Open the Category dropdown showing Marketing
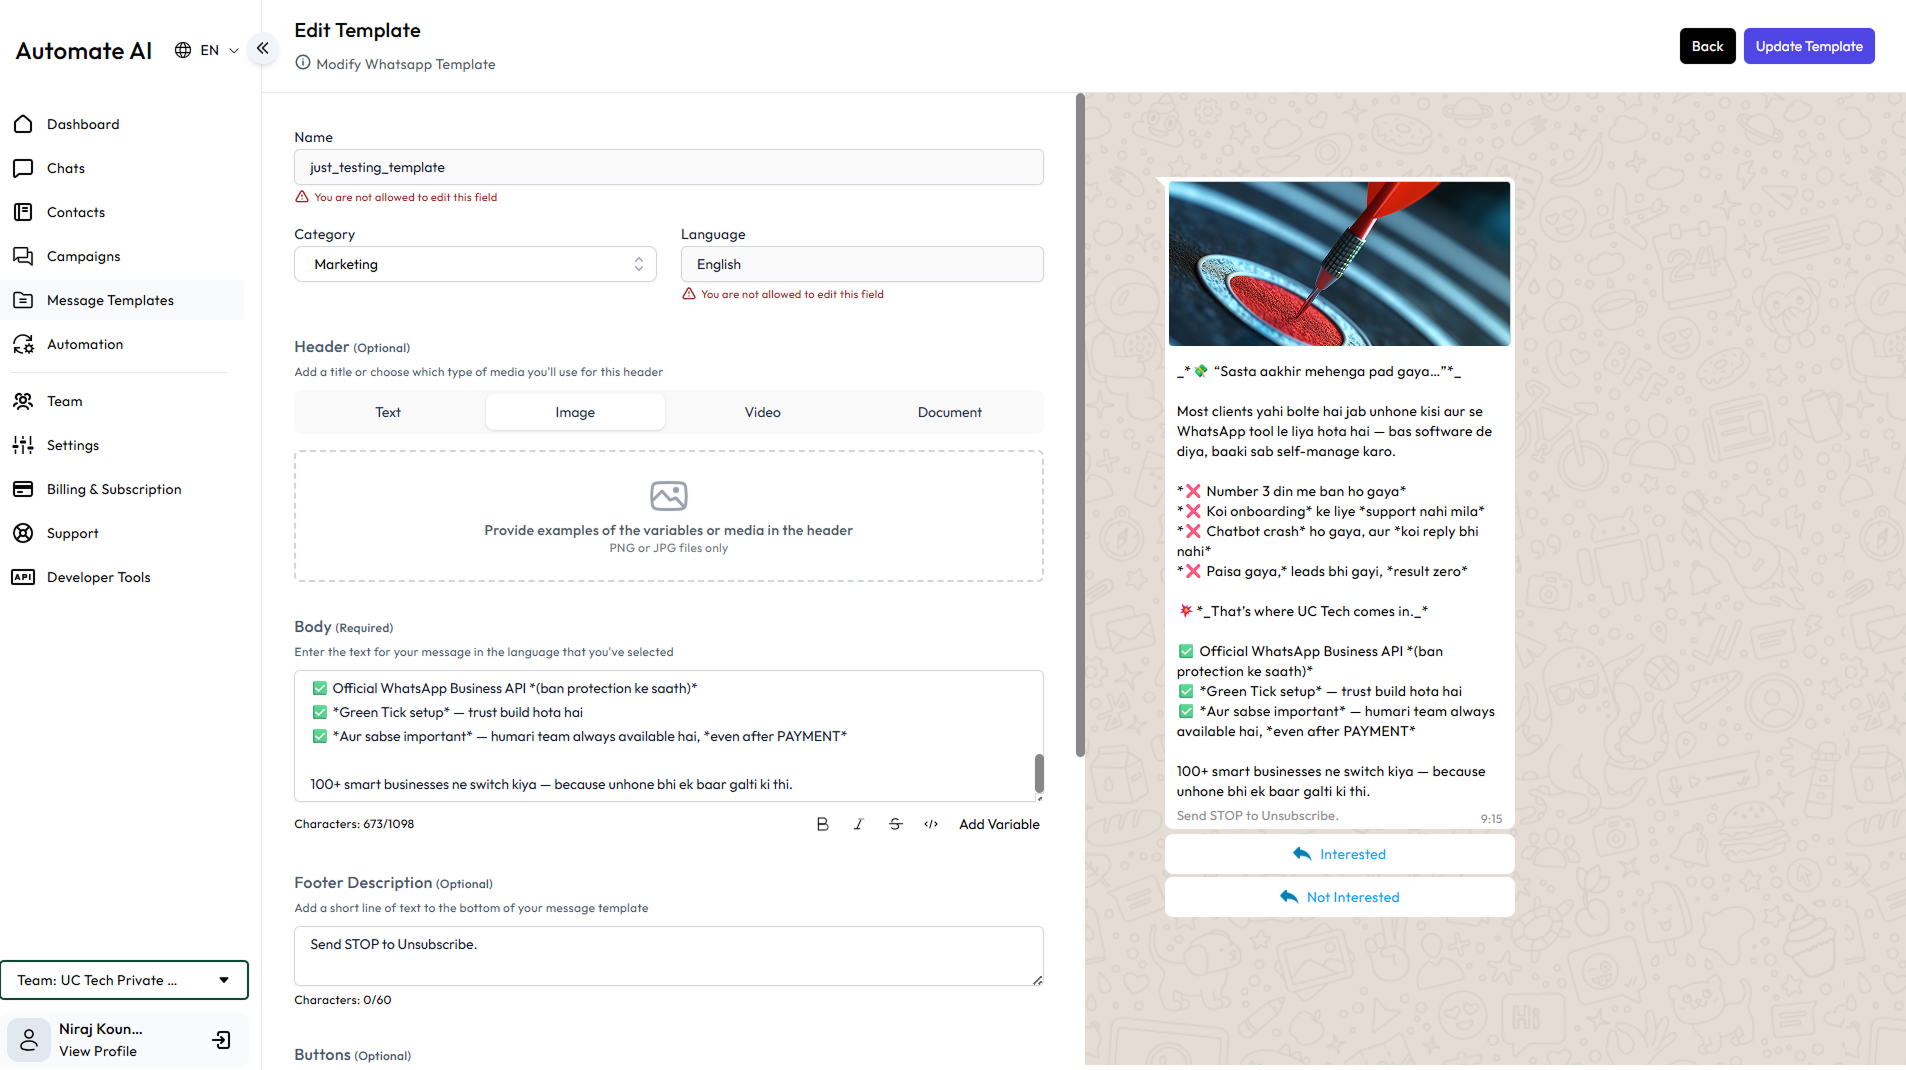The width and height of the screenshot is (1906, 1070). pos(475,264)
